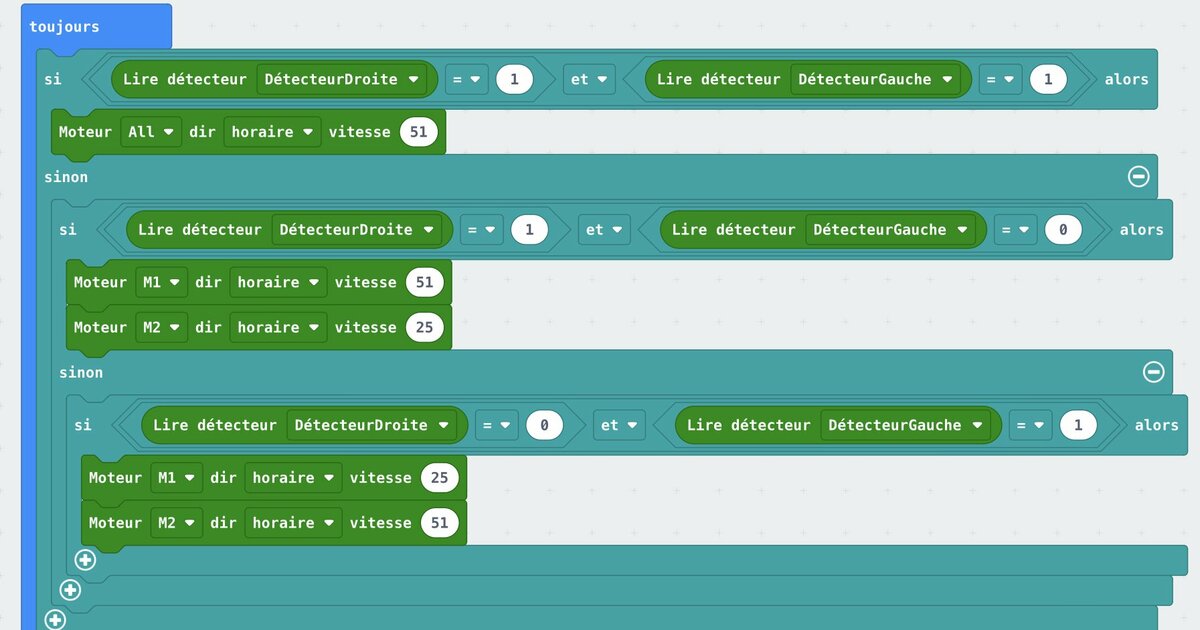Click the bottom-left plus icon to extend outer si
The image size is (1200, 630).
[x=57, y=618]
